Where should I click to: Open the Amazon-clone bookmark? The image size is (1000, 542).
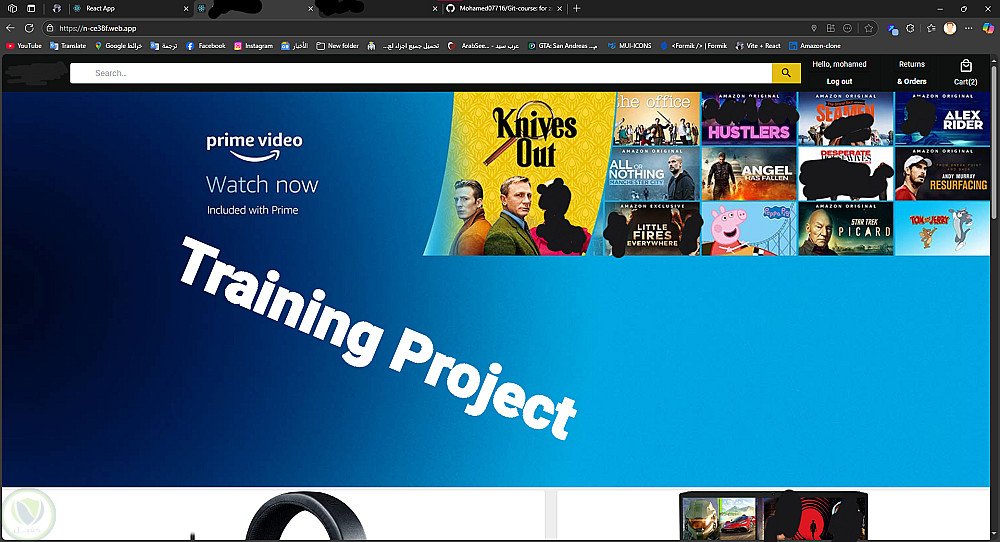814,46
